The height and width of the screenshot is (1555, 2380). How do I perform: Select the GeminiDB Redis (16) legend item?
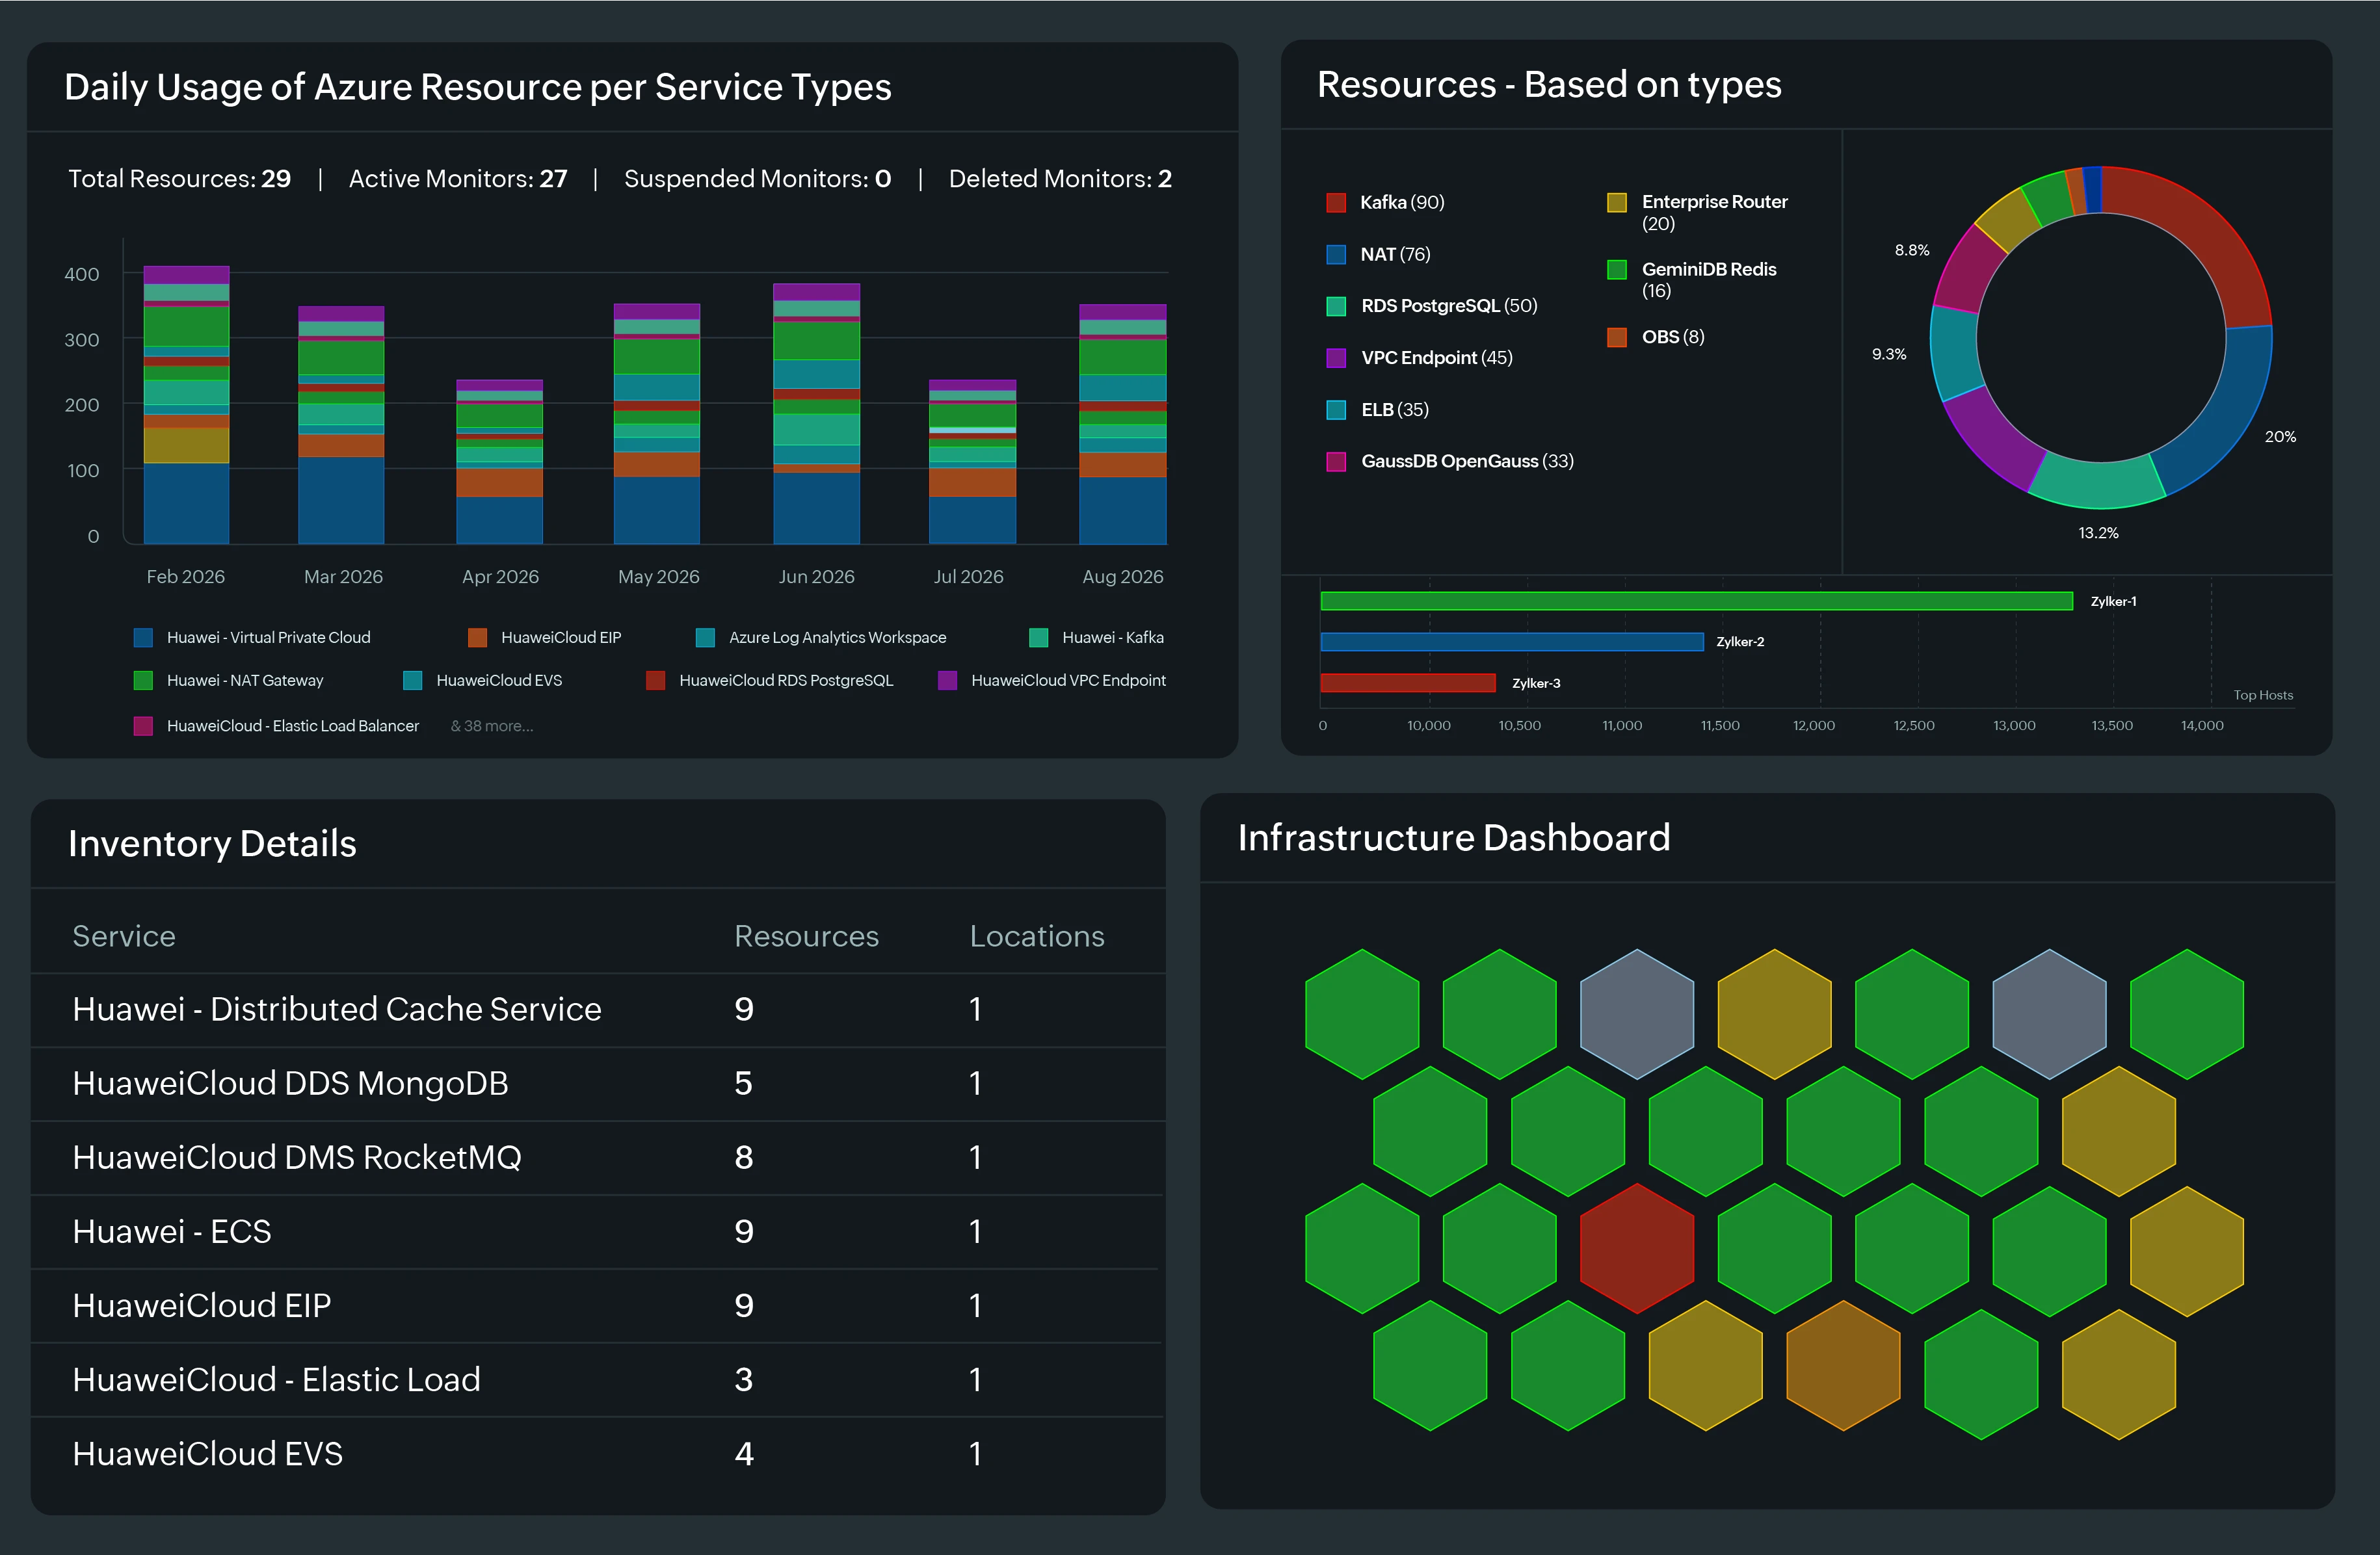[1691, 280]
